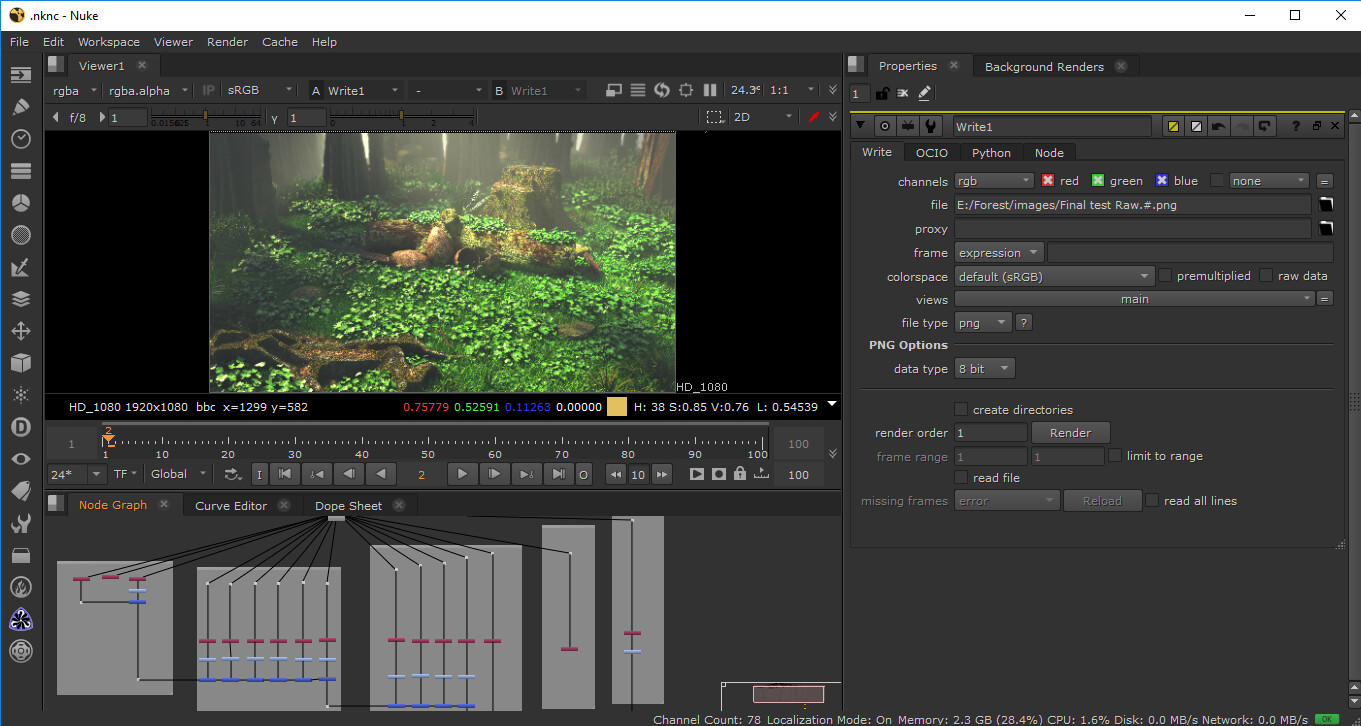Toggle the red channel checkbox
The image size is (1361, 726).
[x=1048, y=181]
